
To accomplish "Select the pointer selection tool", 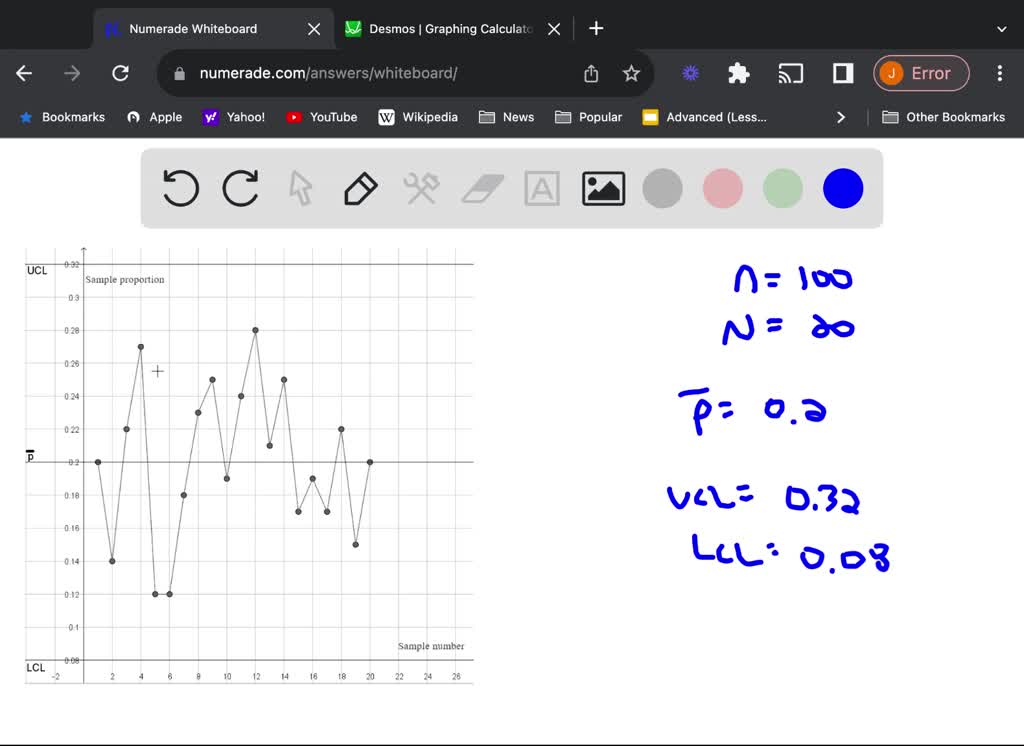I will pos(300,188).
